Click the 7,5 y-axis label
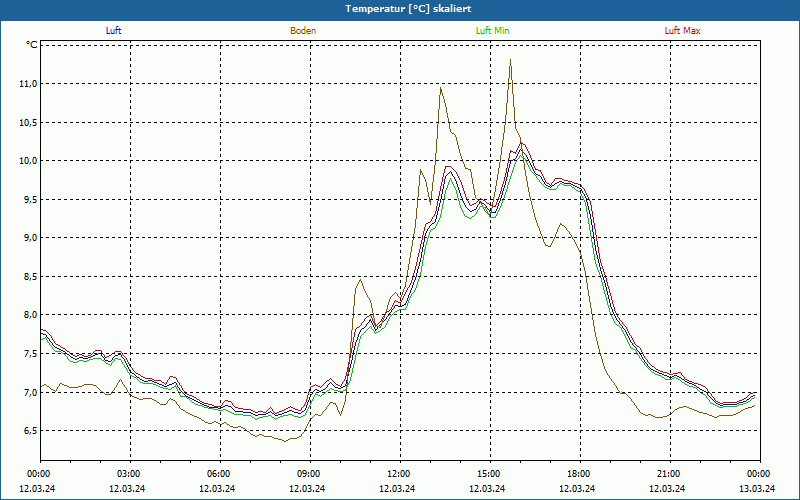 [31, 354]
